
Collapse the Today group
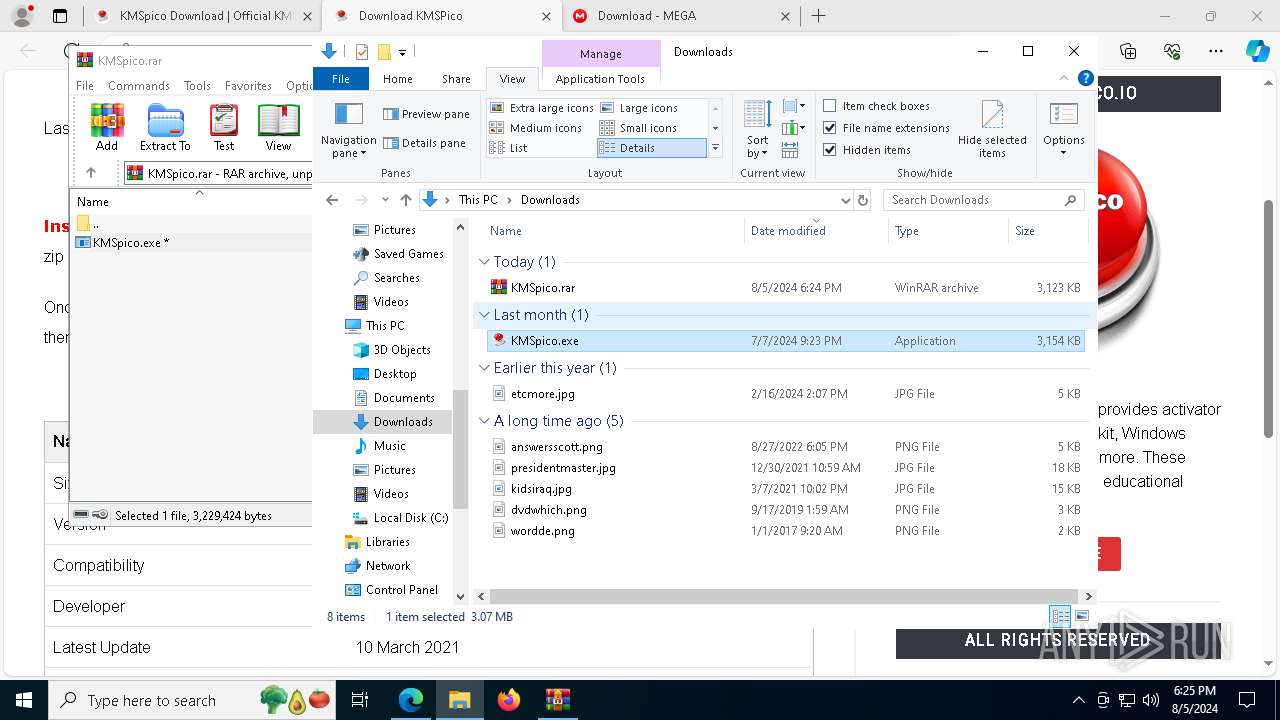coord(484,262)
